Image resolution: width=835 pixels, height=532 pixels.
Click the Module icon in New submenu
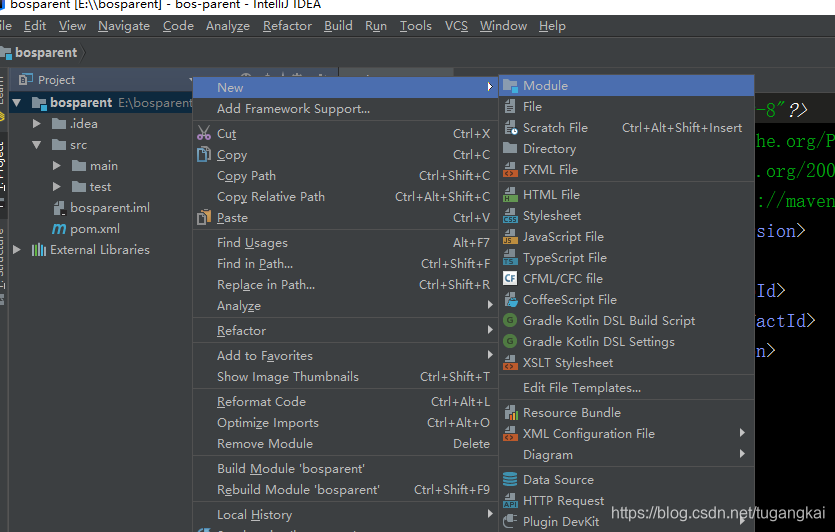tap(510, 86)
